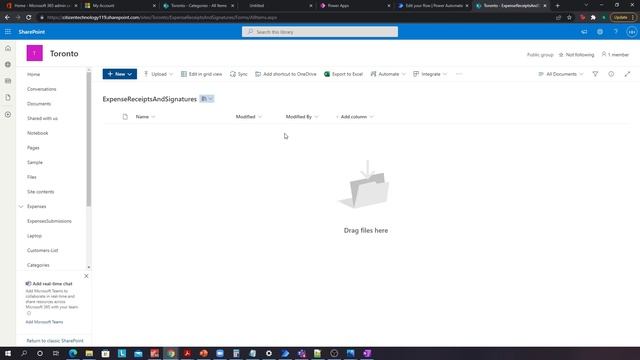This screenshot has width=640, height=360.
Task: Open the New dropdown button
Action: coord(120,74)
